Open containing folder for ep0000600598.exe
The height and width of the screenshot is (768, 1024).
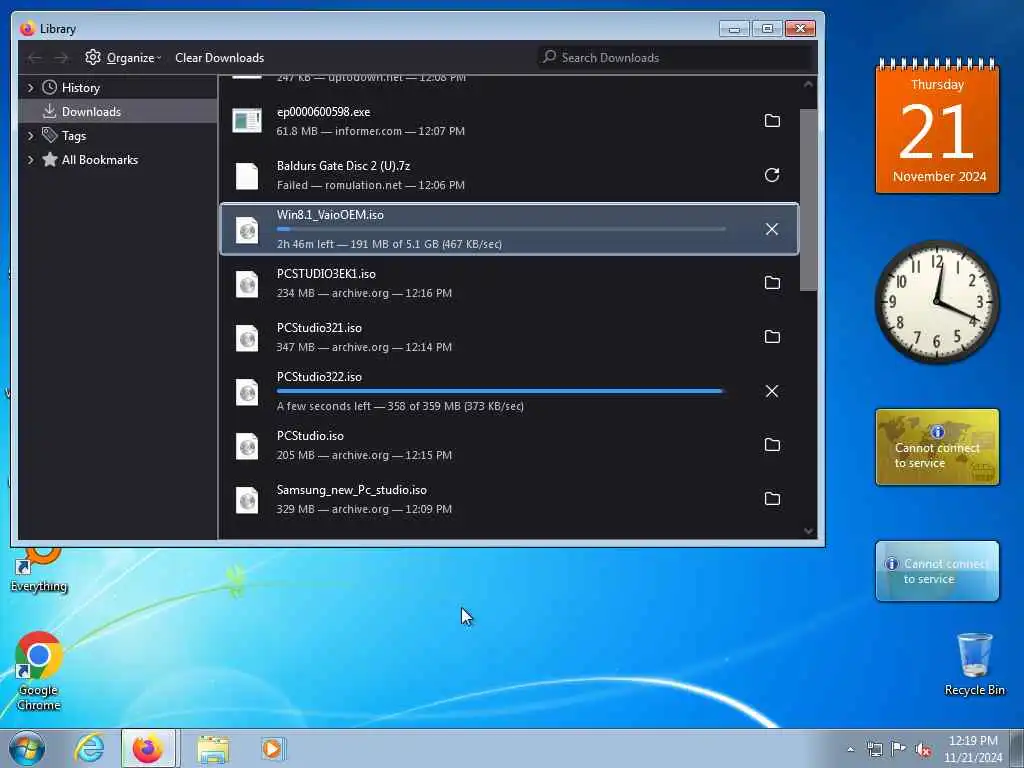[x=772, y=121]
